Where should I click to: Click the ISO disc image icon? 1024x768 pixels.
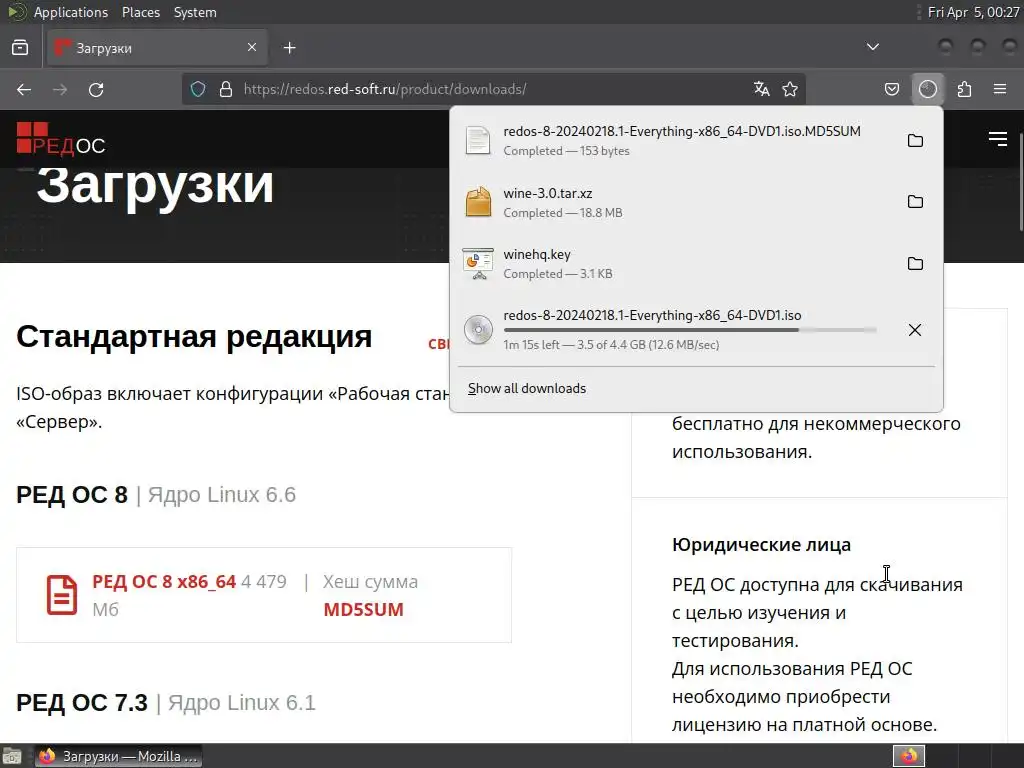(x=478, y=330)
